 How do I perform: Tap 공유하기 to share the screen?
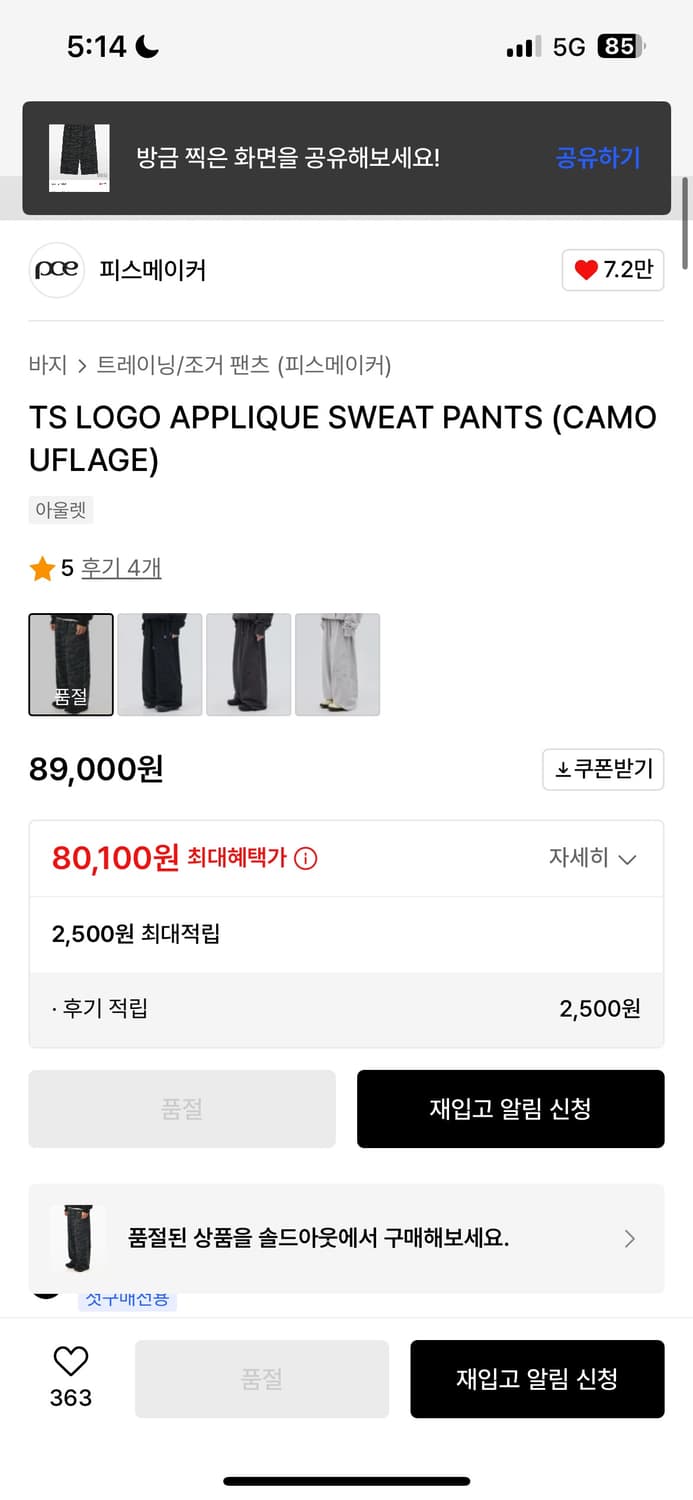(597, 158)
